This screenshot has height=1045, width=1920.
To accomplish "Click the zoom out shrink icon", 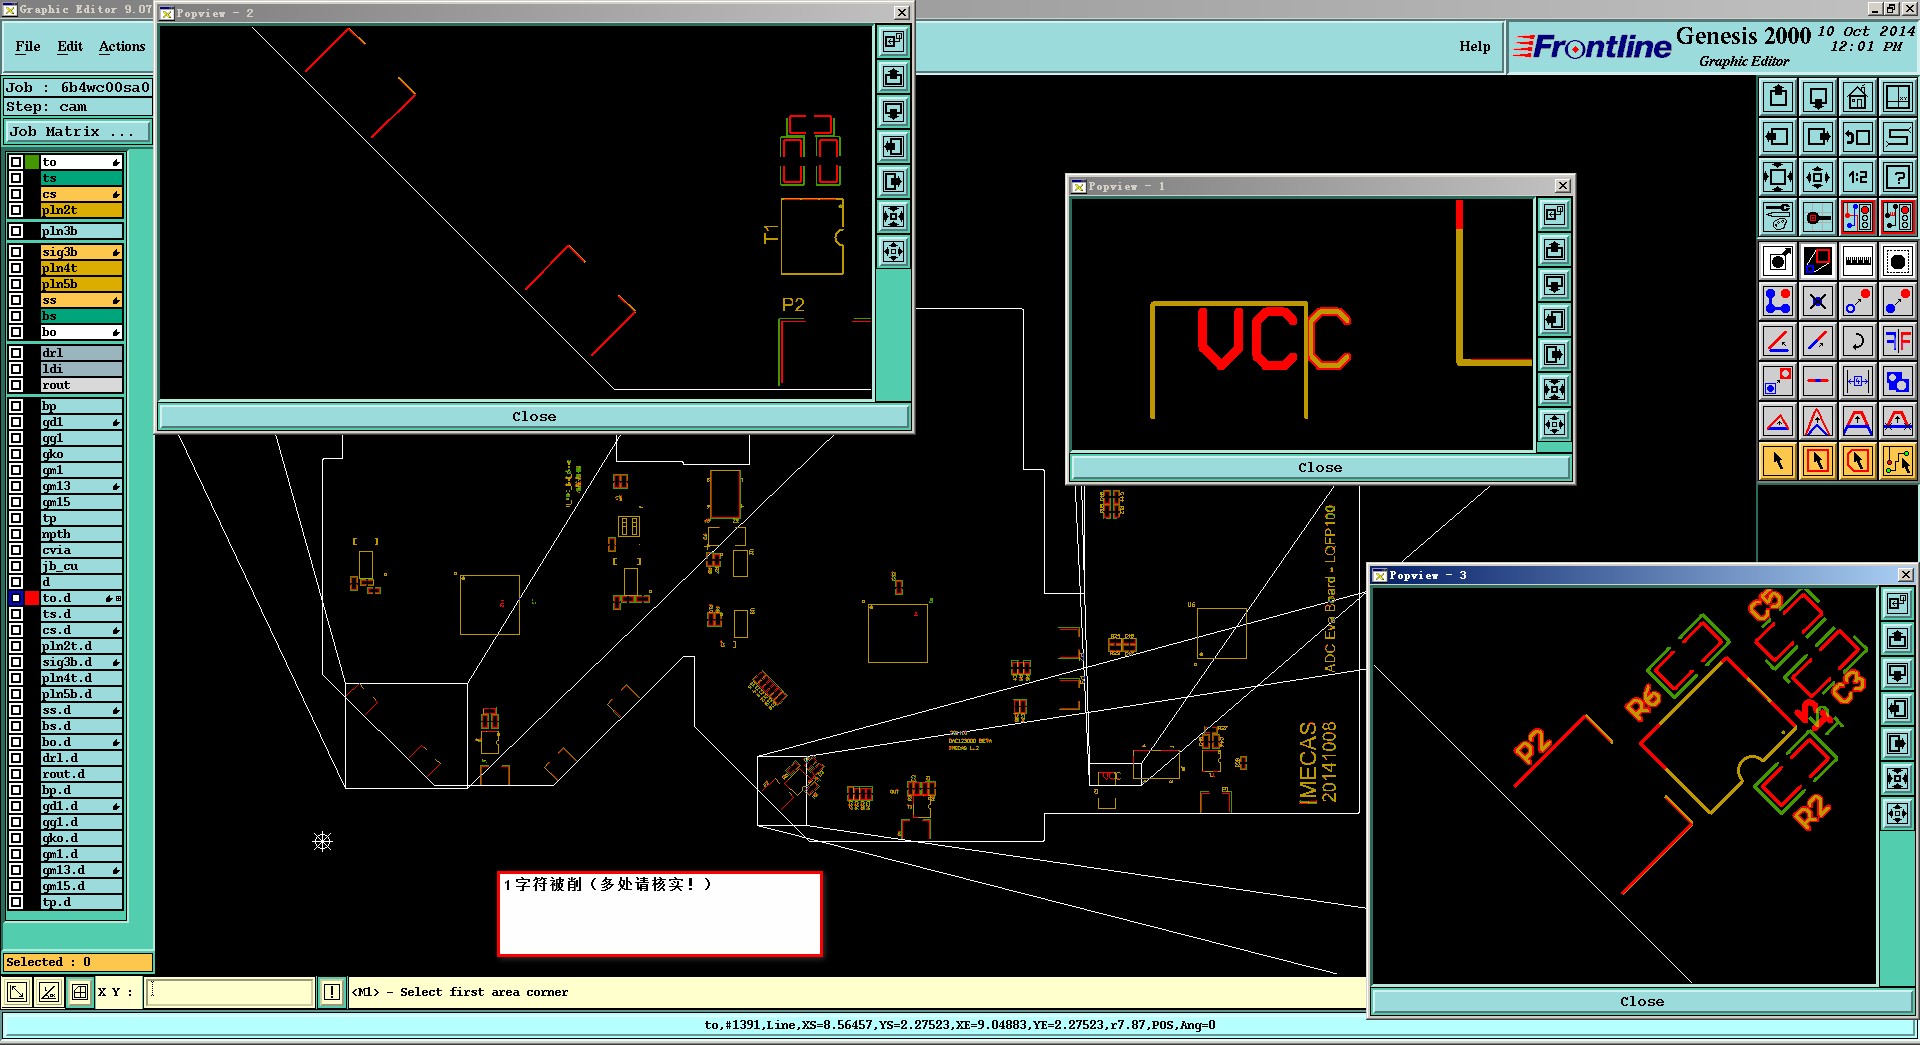I will tap(1818, 177).
